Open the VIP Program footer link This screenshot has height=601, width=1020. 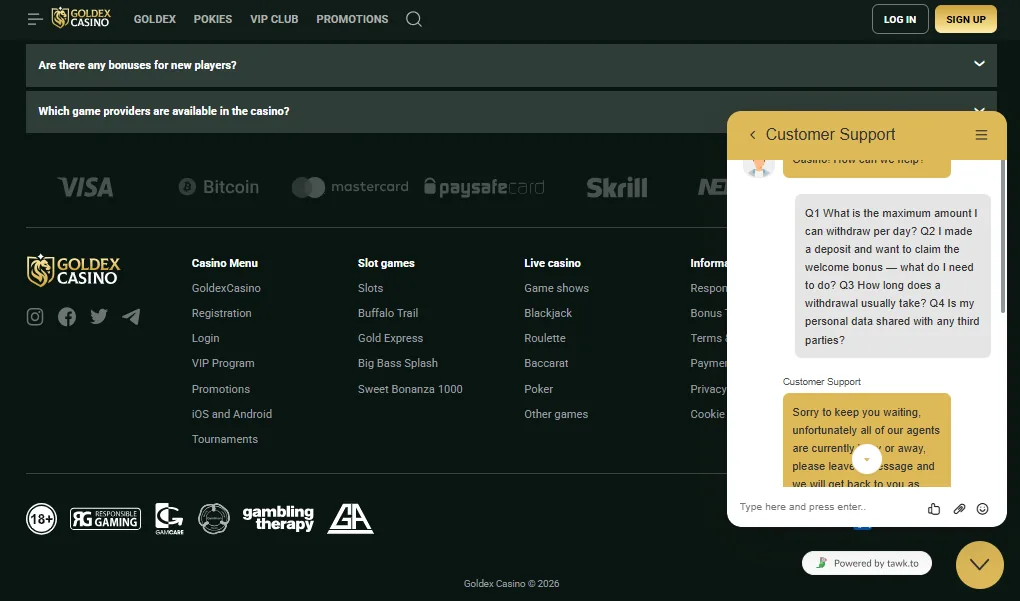[x=223, y=363]
